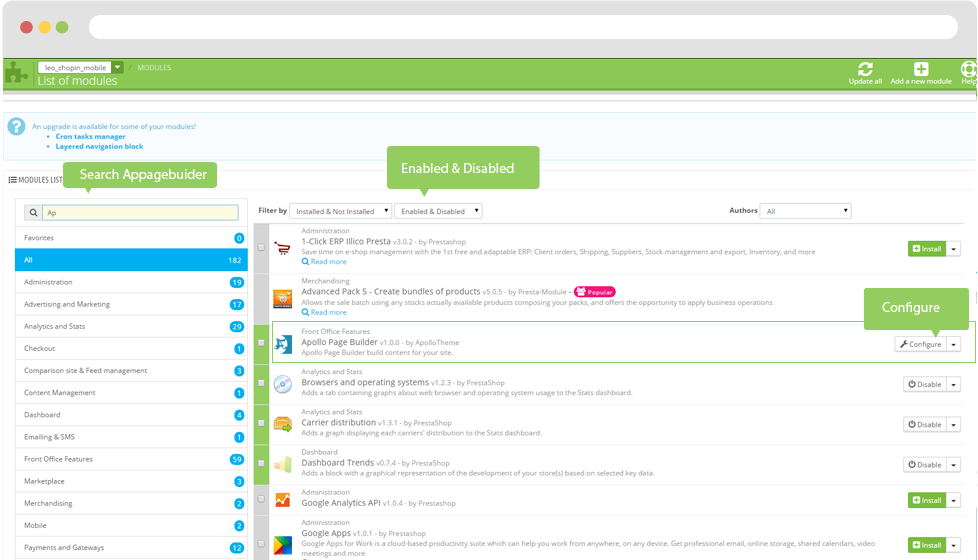Expand arrow next to Dashboard Trends Disable button

click(x=954, y=465)
